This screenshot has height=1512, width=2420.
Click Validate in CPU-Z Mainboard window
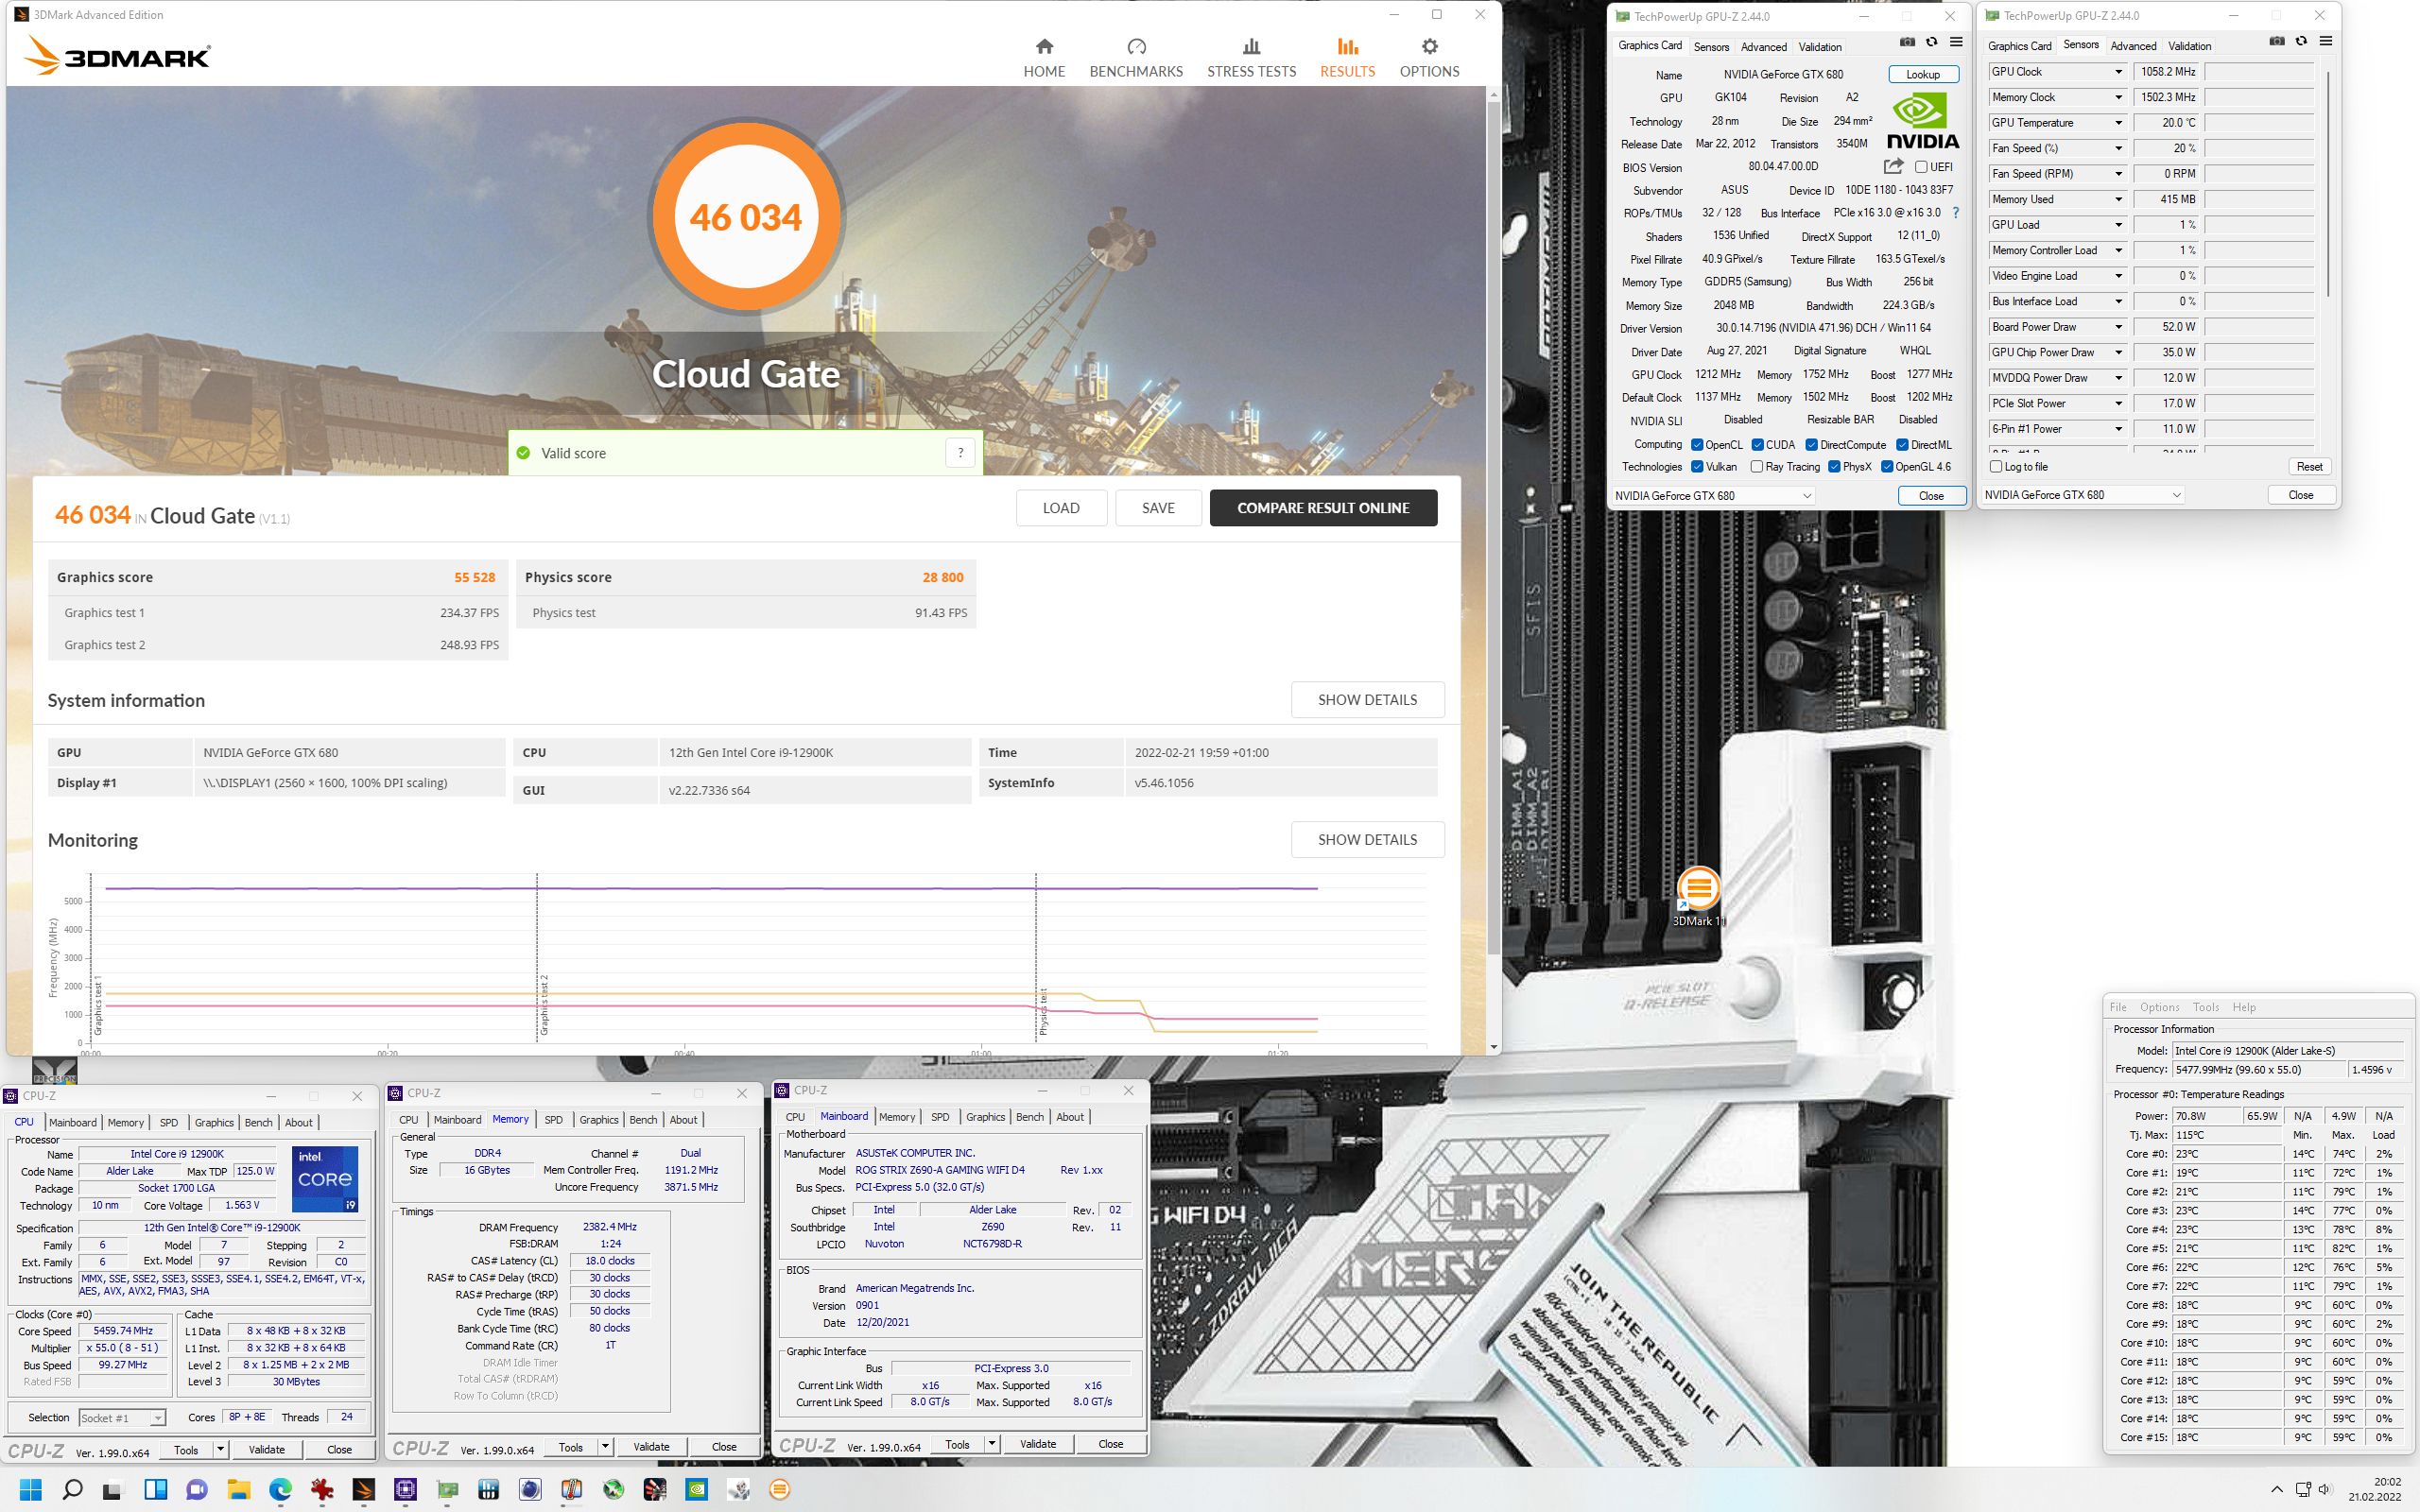(x=1037, y=1444)
